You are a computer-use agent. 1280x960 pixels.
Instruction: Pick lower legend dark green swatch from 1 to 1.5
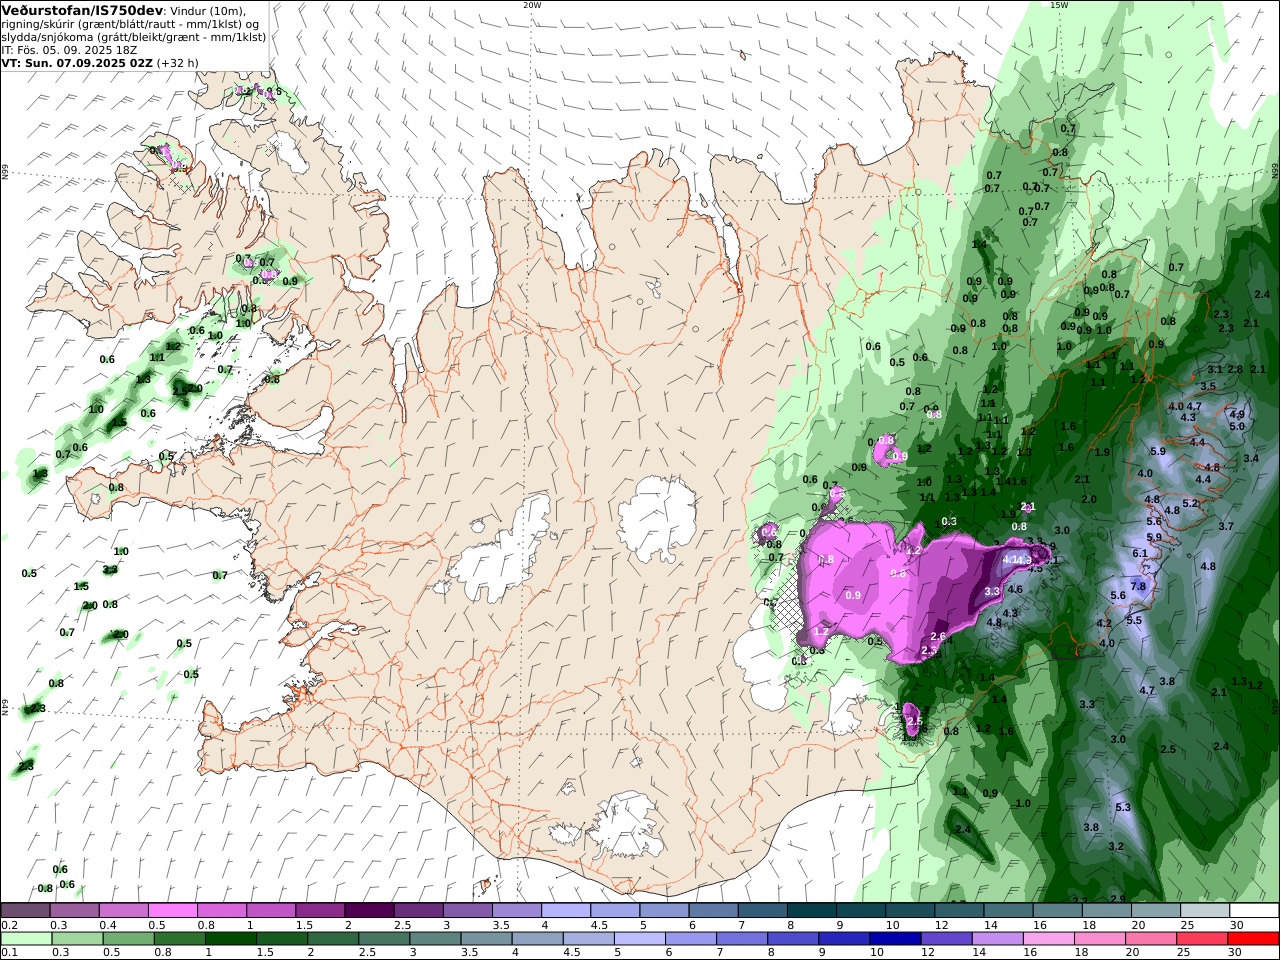coord(230,939)
